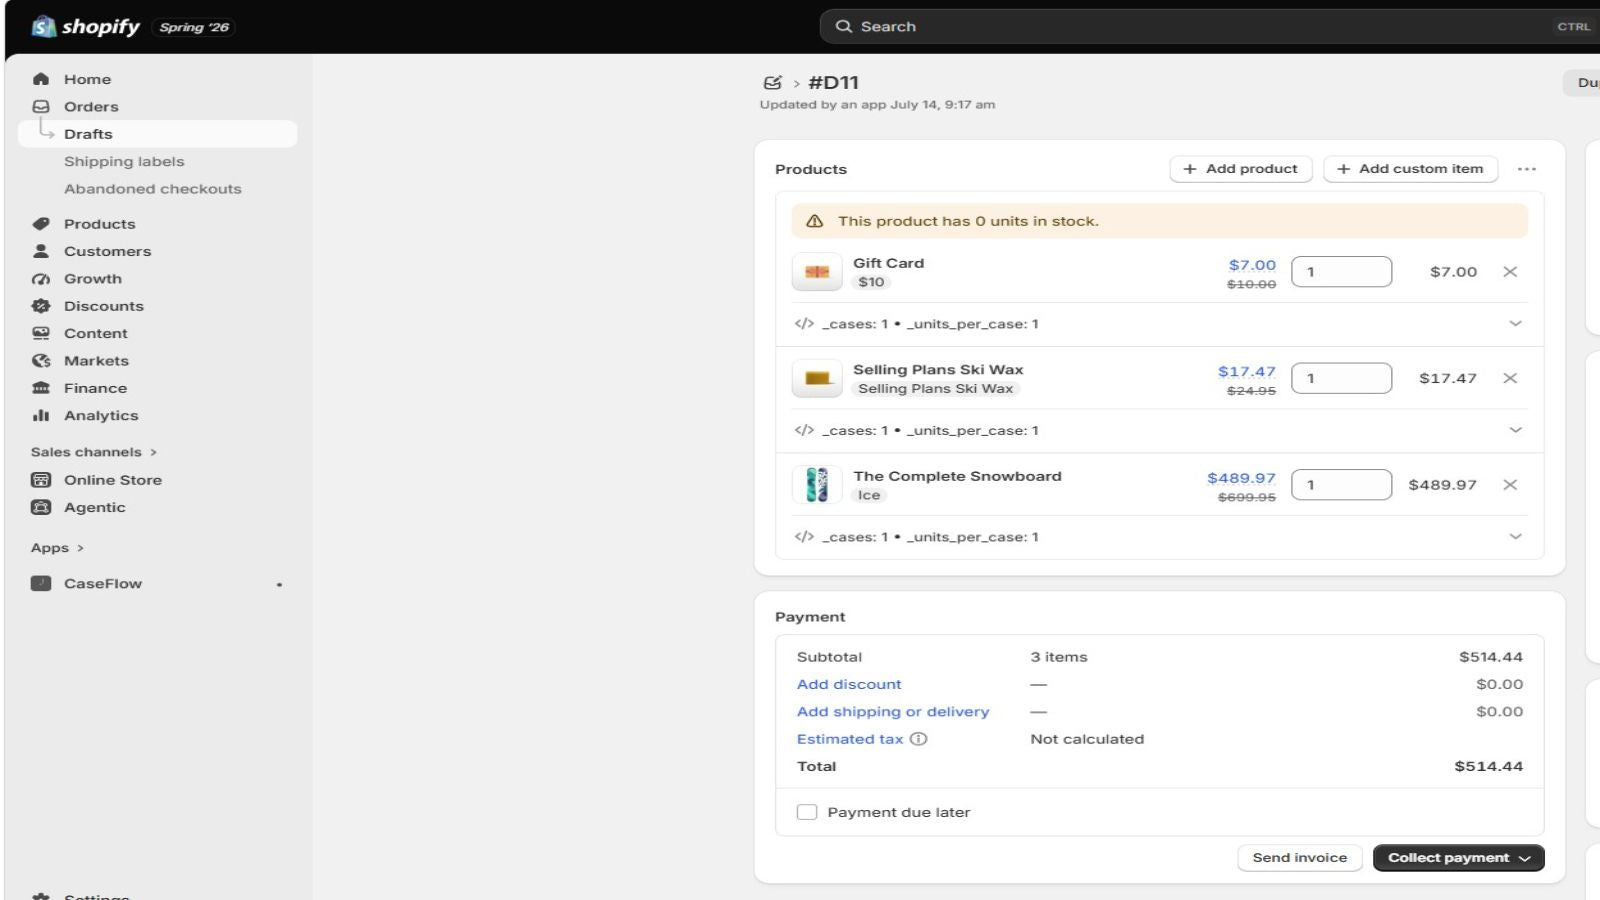This screenshot has height=900, width=1600.
Task: Click the Home icon in sidebar
Action: tap(41, 79)
